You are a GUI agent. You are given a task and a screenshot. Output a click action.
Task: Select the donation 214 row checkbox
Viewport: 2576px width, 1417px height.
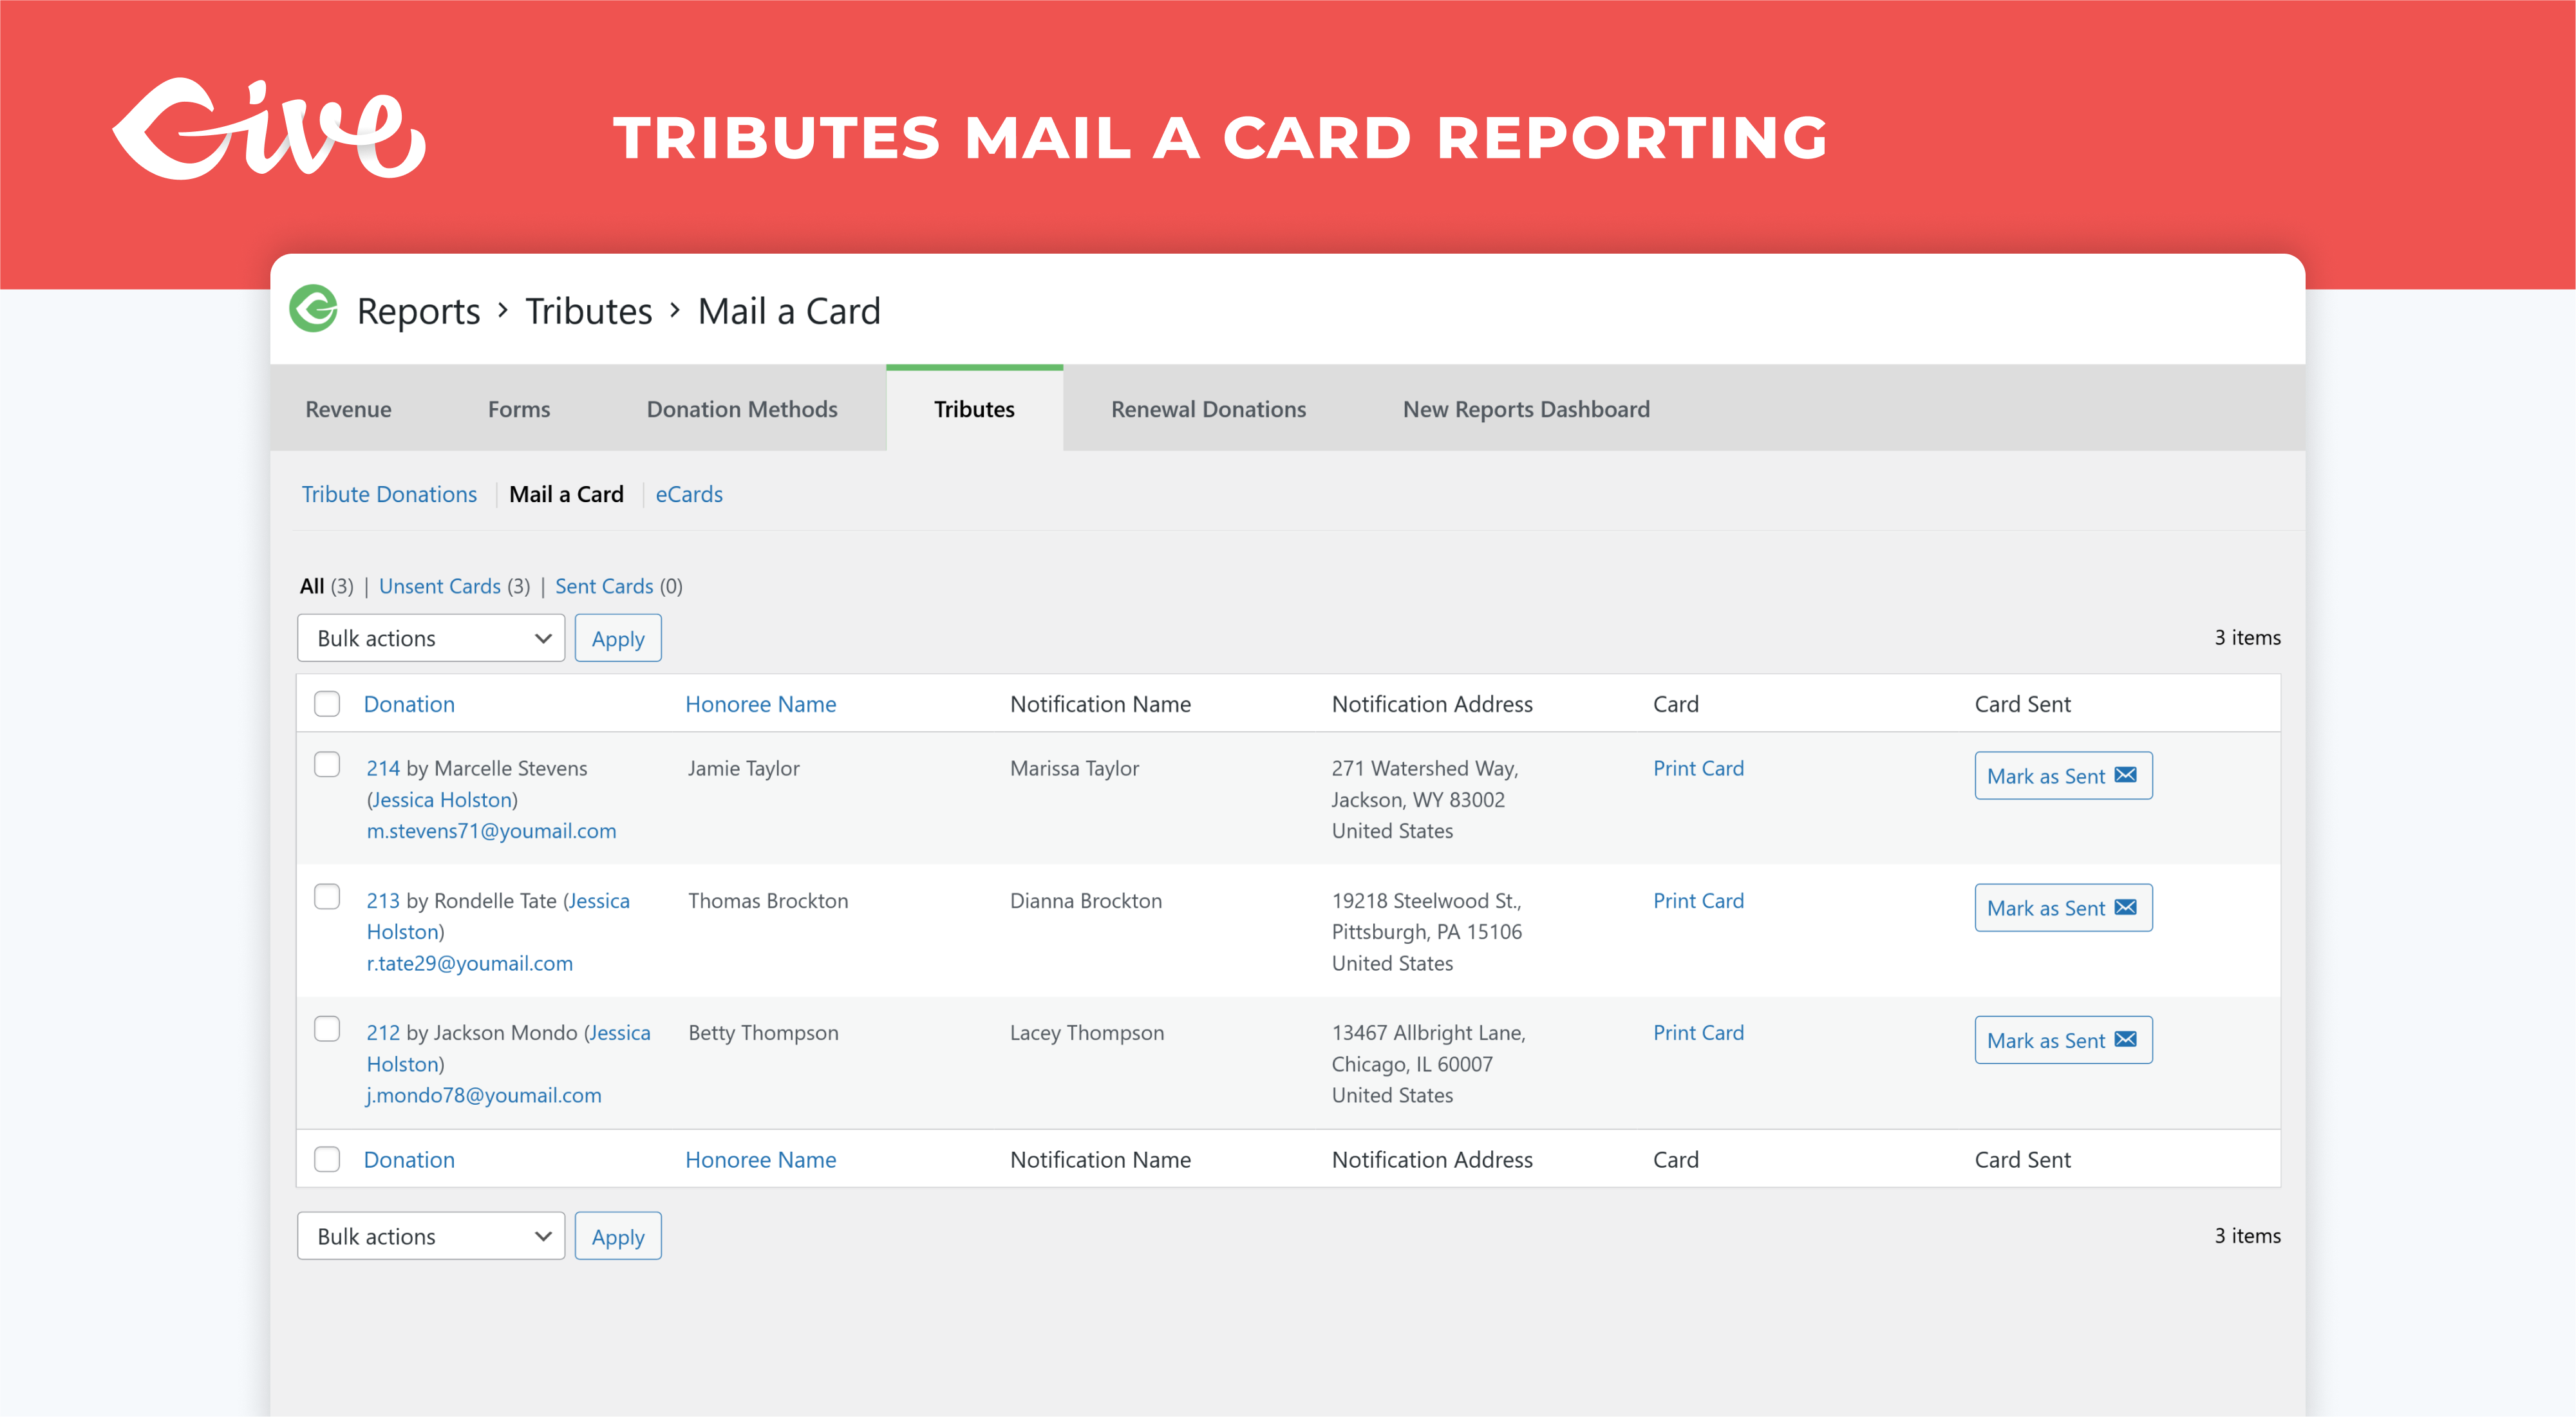pyautogui.click(x=327, y=765)
